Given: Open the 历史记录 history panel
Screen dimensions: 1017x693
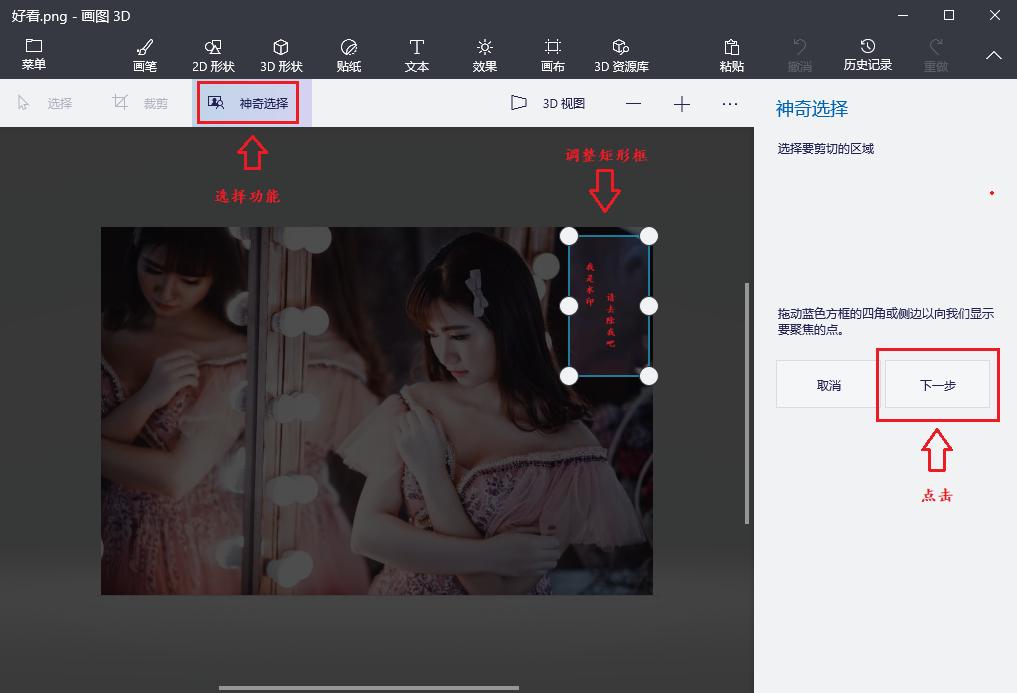Looking at the screenshot, I should [x=866, y=53].
